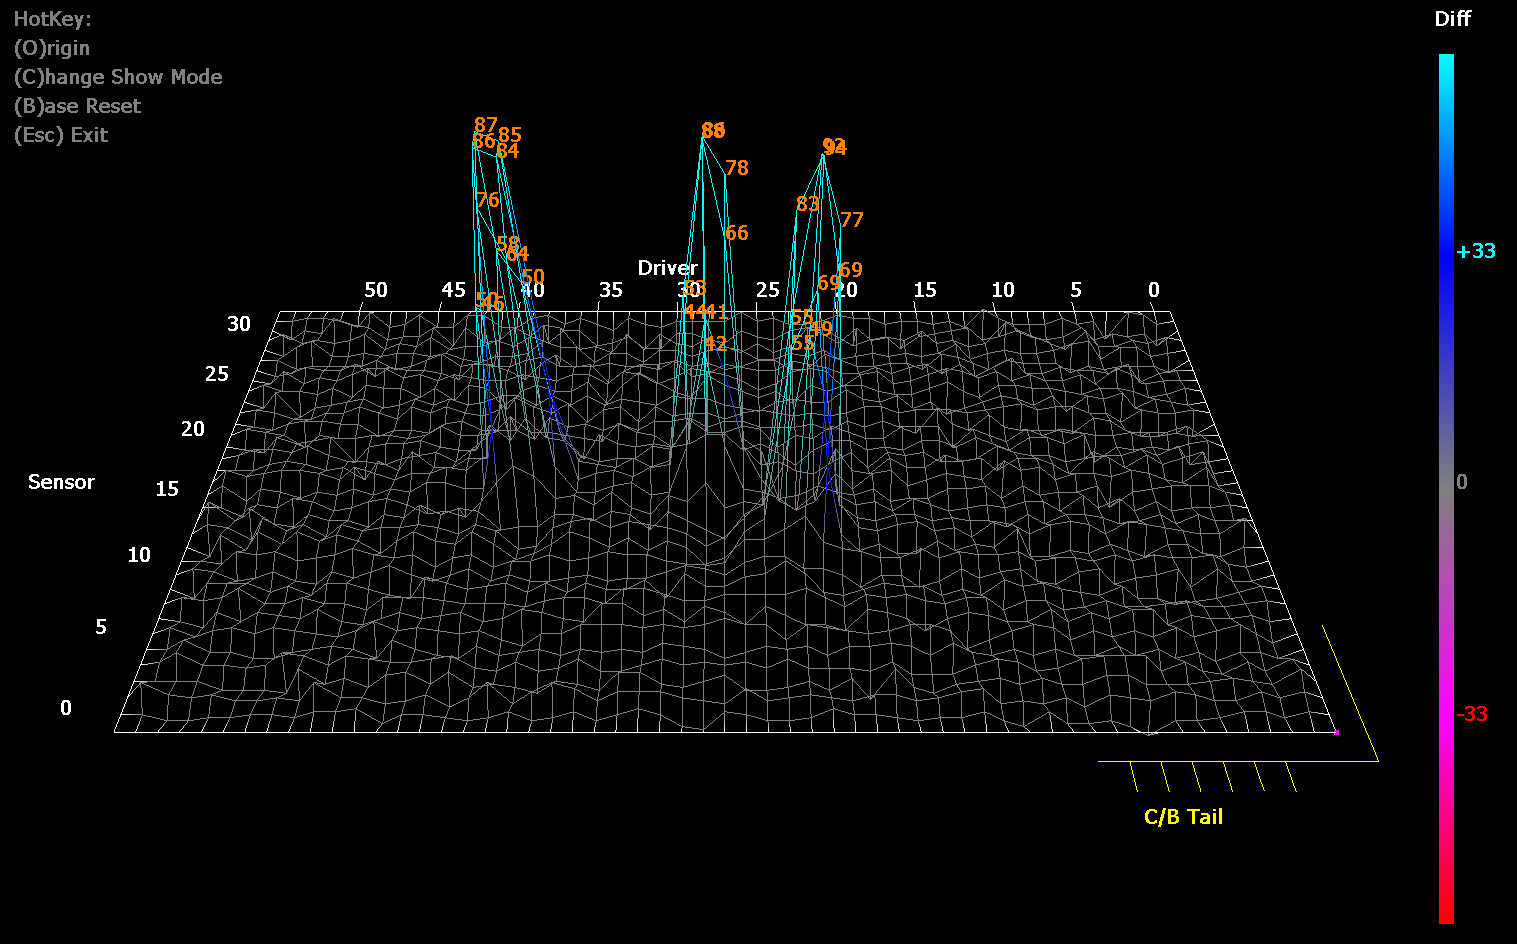Select the peak labeled 94
This screenshot has width=1517, height=944.
837,147
